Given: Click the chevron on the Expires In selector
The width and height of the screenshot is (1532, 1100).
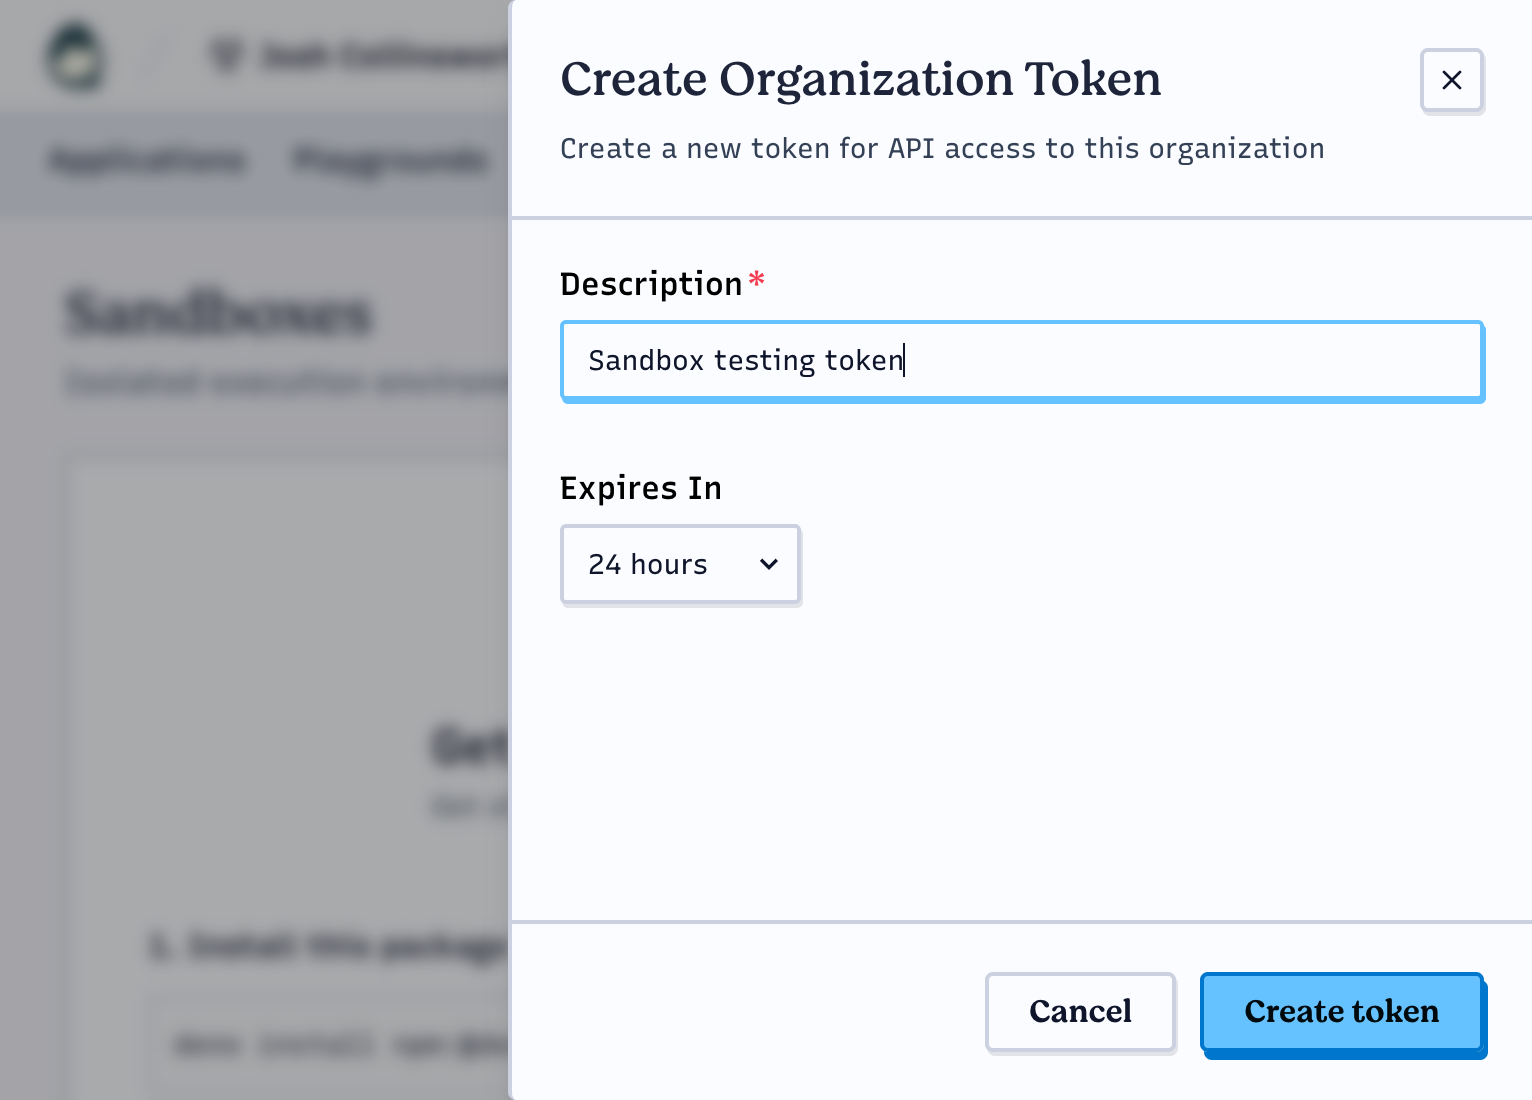Looking at the screenshot, I should 768,564.
